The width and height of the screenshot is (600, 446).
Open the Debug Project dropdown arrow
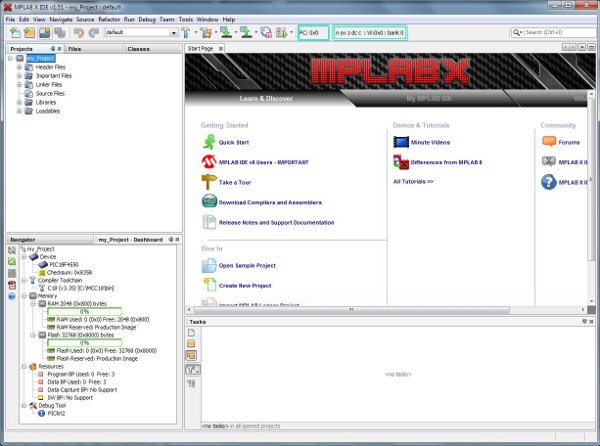point(292,32)
